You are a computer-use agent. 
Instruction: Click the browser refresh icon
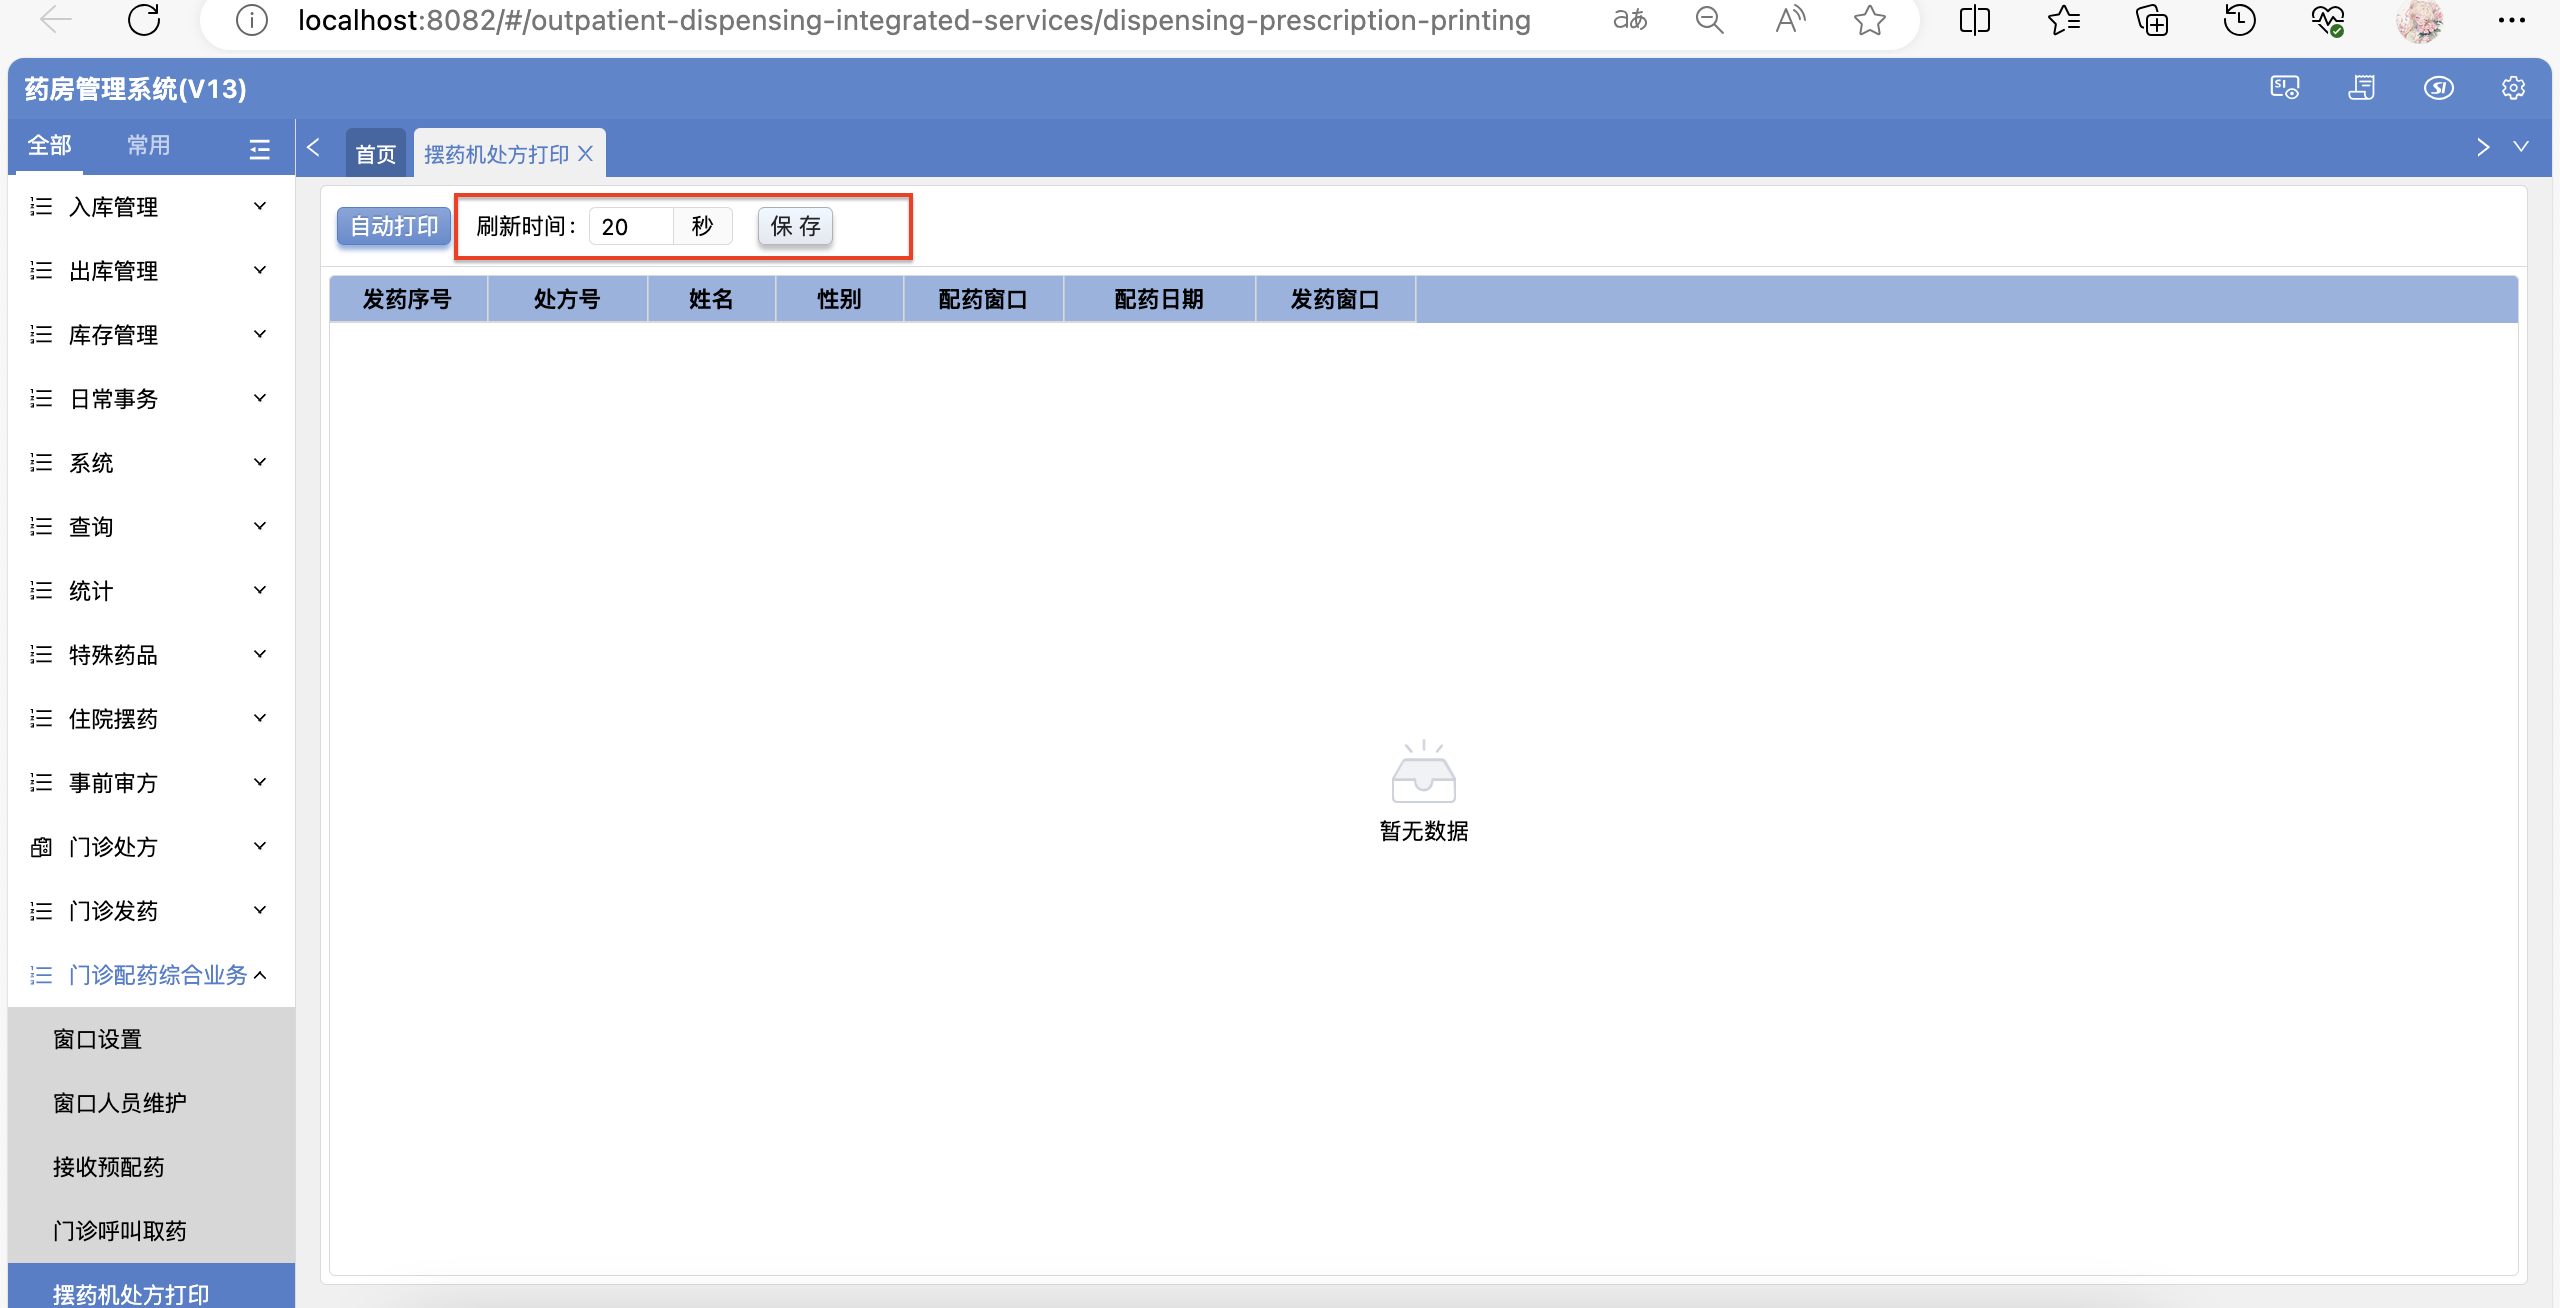pos(144,20)
